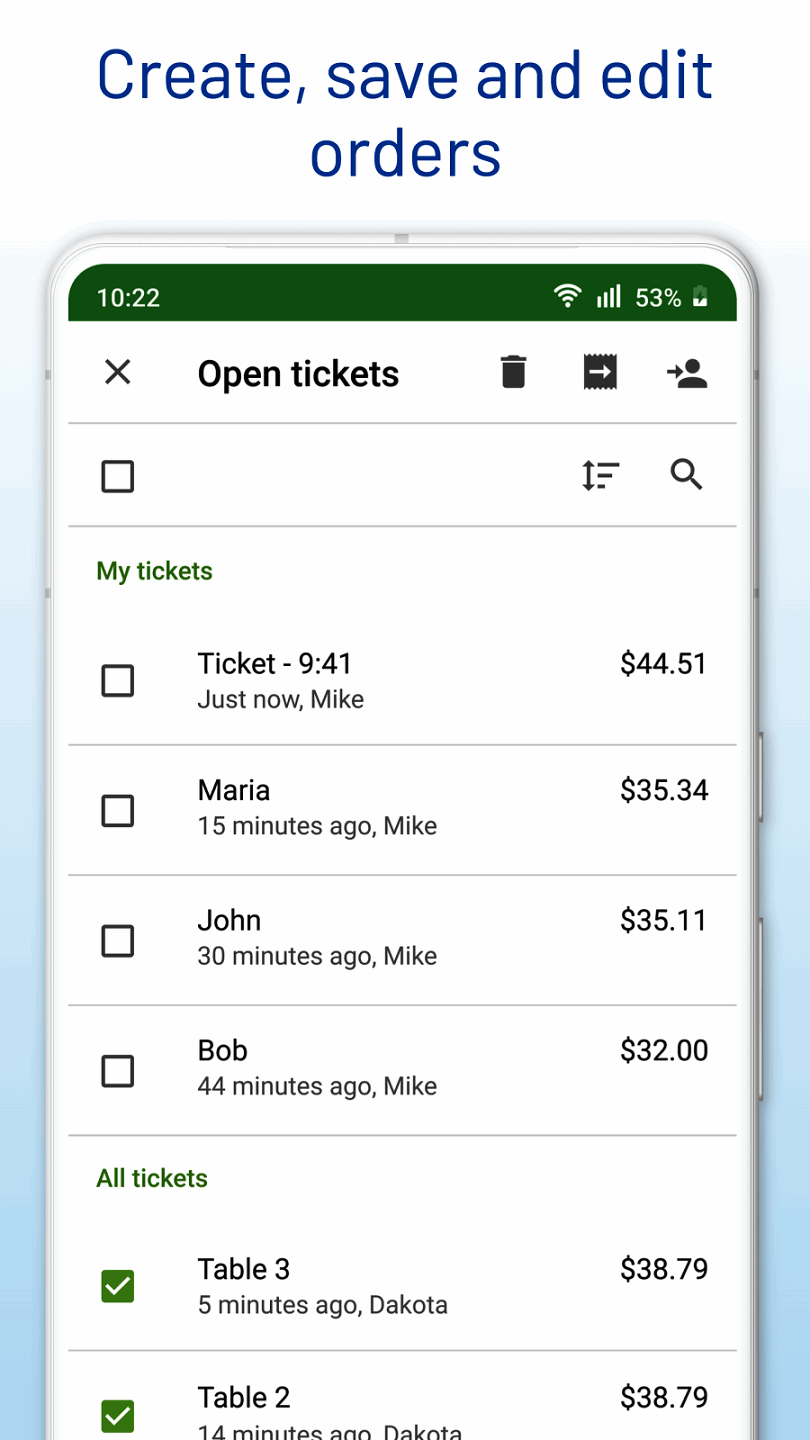This screenshot has width=810, height=1440.
Task: Deselect the Table 2 checkbox
Action: click(118, 1415)
